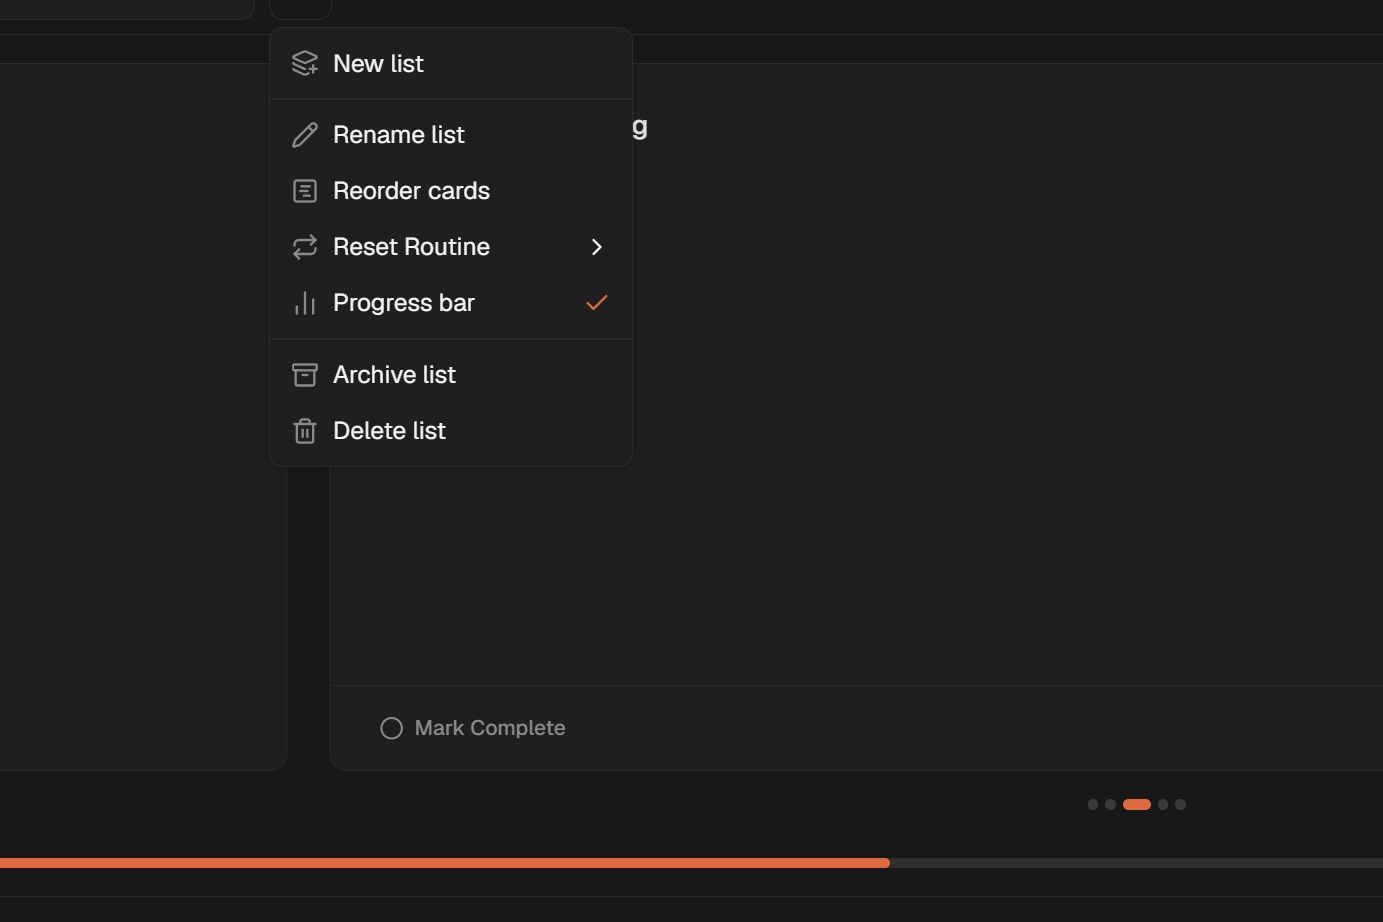Click the Delete list trash icon
Viewport: 1383px width, 922px height.
click(x=305, y=431)
